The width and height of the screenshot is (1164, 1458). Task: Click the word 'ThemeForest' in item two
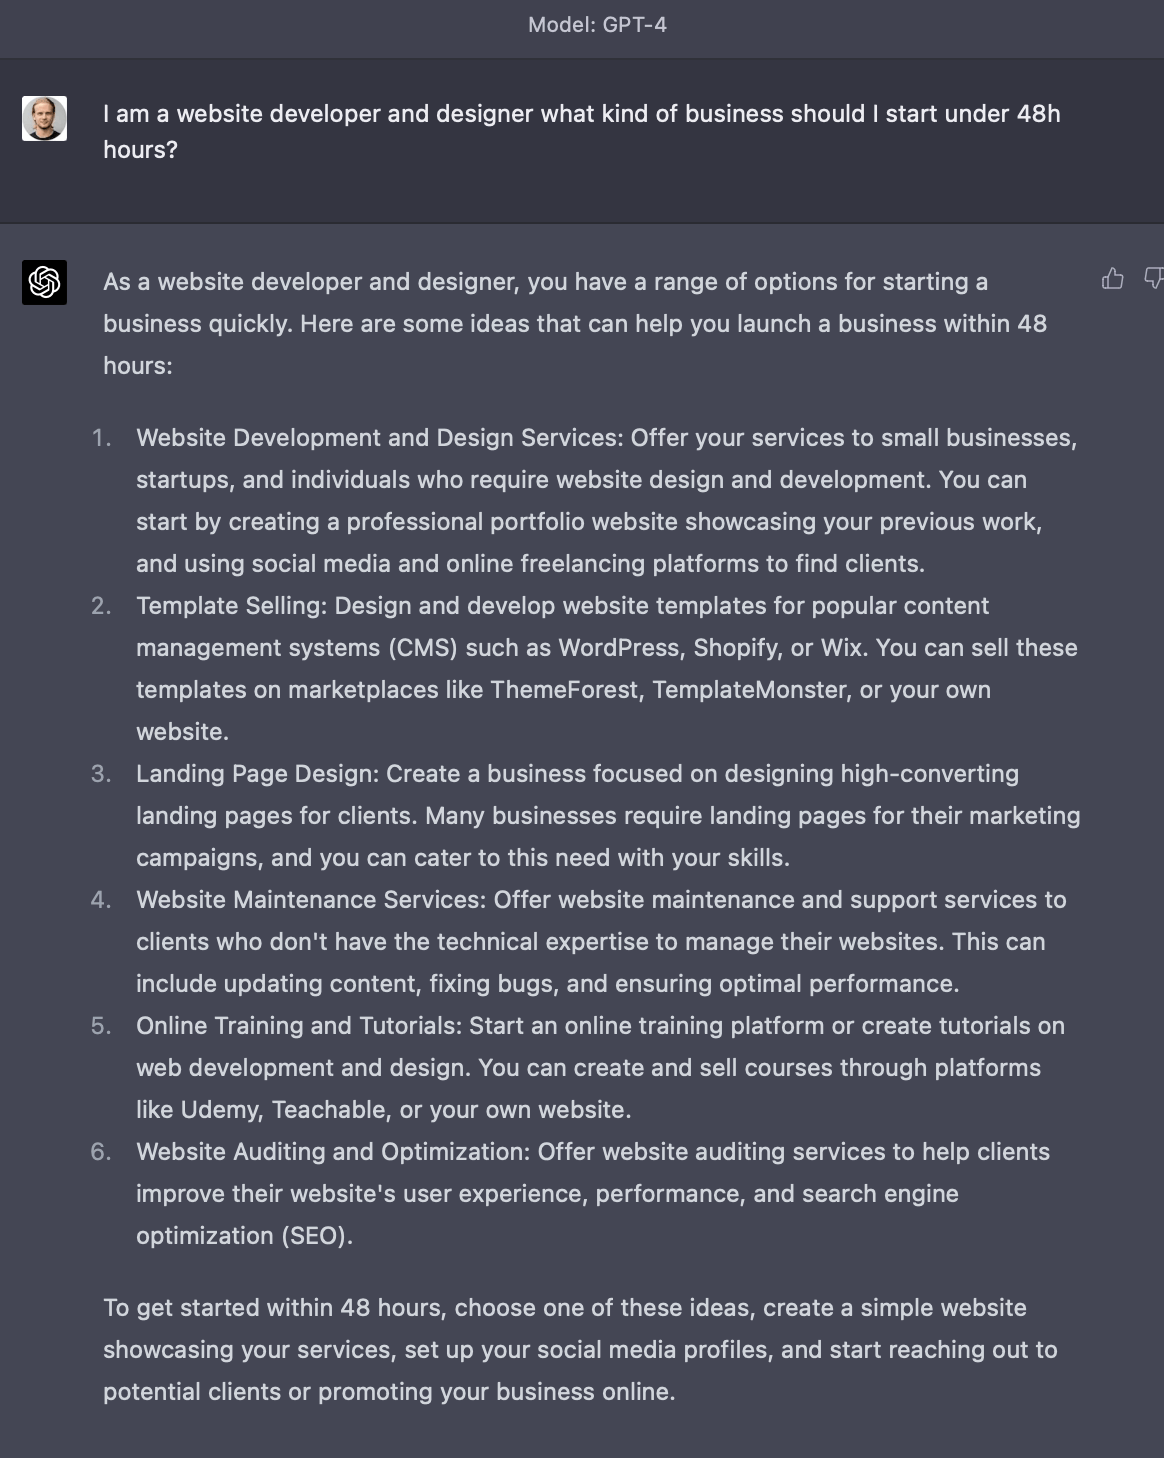[564, 690]
